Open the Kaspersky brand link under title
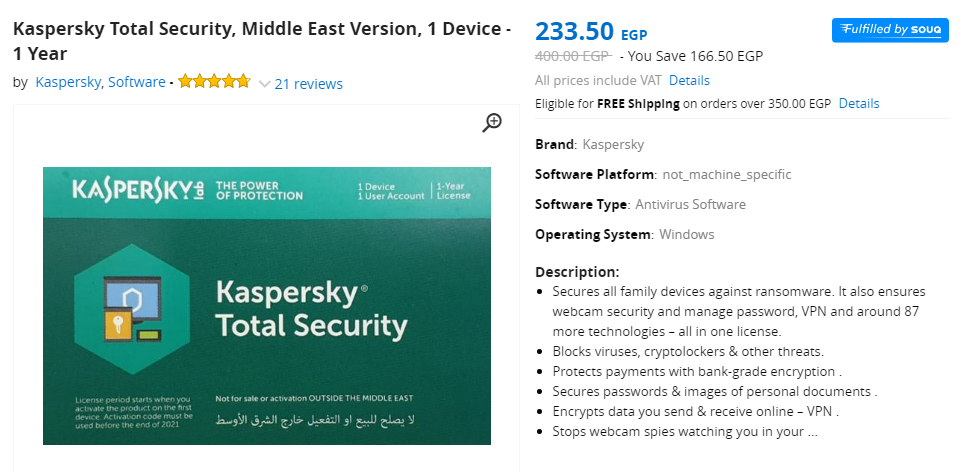This screenshot has width=961, height=472. click(68, 82)
